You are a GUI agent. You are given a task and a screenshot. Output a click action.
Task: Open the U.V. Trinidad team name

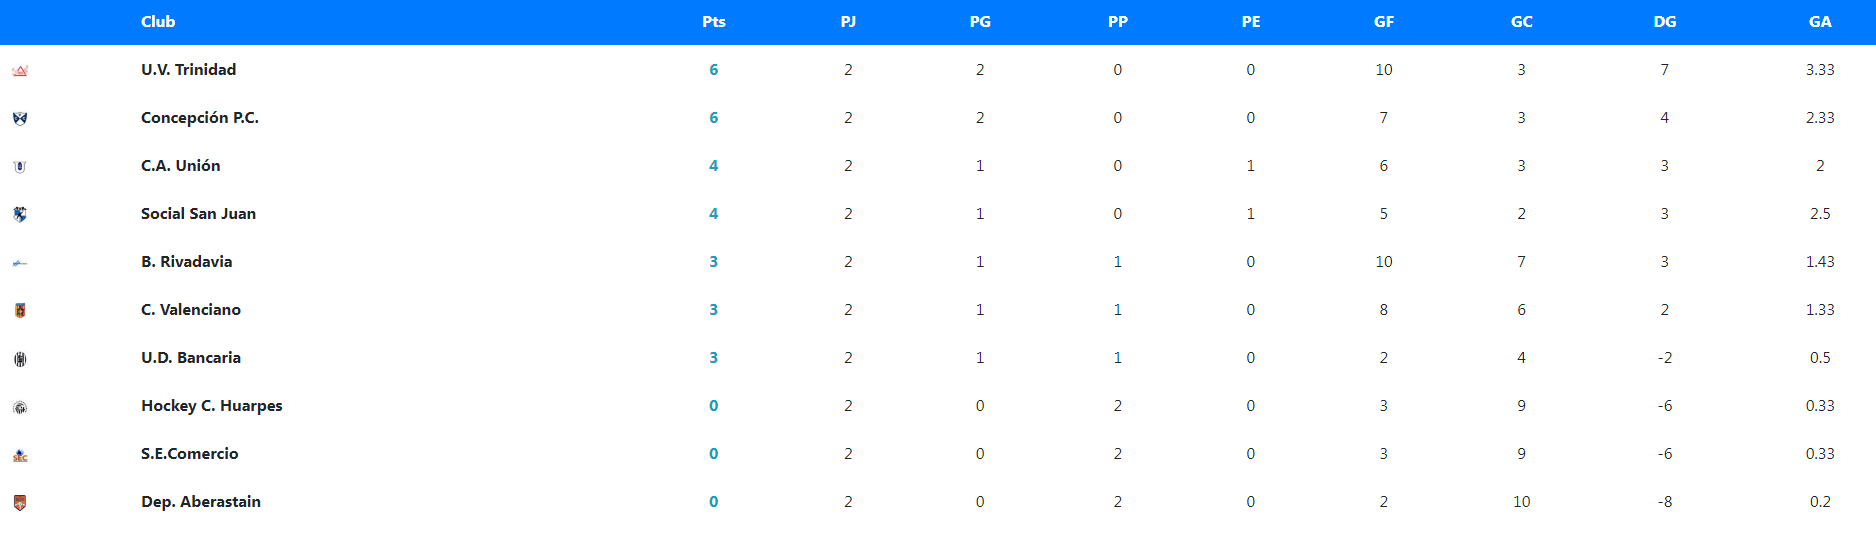click(188, 70)
